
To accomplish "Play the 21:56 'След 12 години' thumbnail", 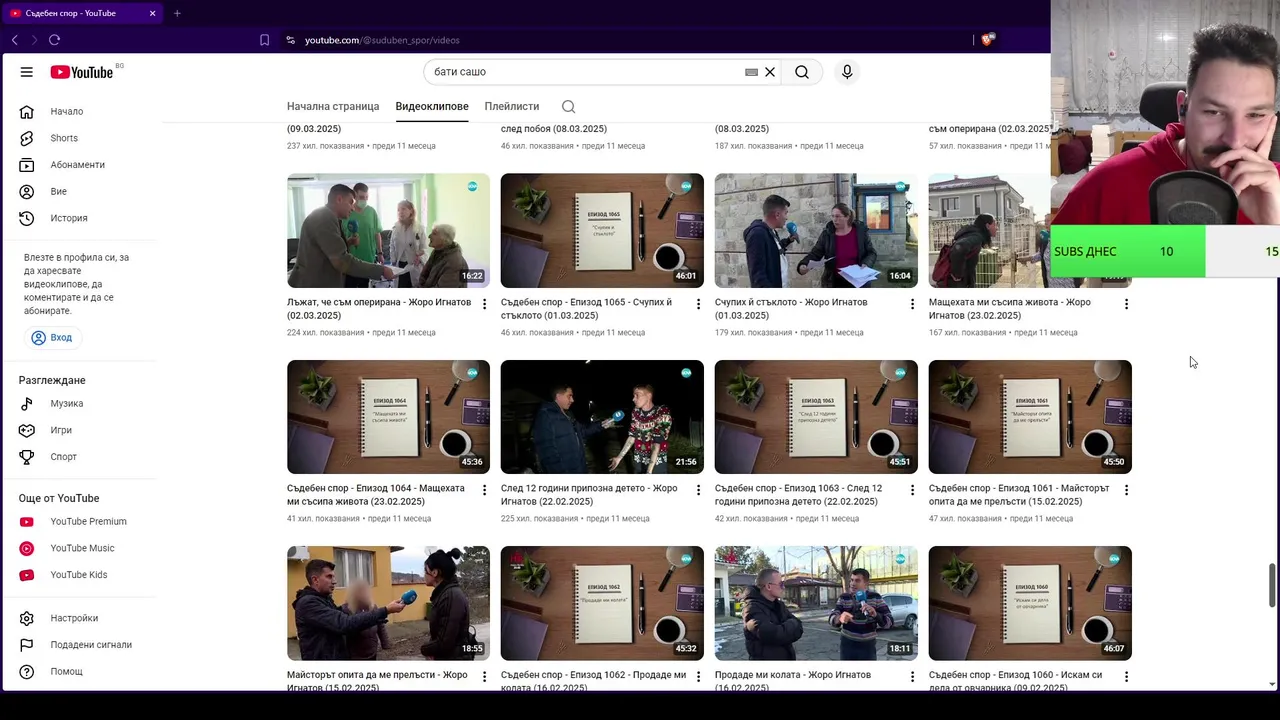I will click(x=602, y=417).
